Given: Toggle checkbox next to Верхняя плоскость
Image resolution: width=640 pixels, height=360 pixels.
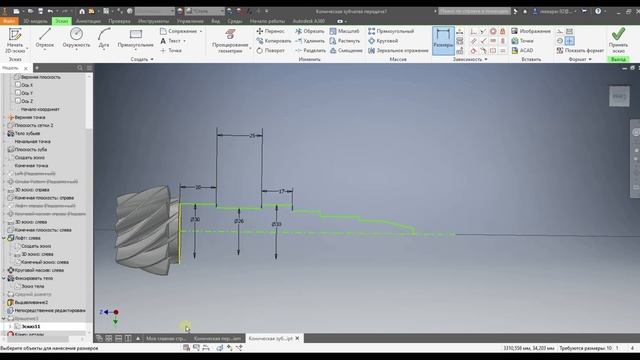Looking at the screenshot, I should [17, 77].
